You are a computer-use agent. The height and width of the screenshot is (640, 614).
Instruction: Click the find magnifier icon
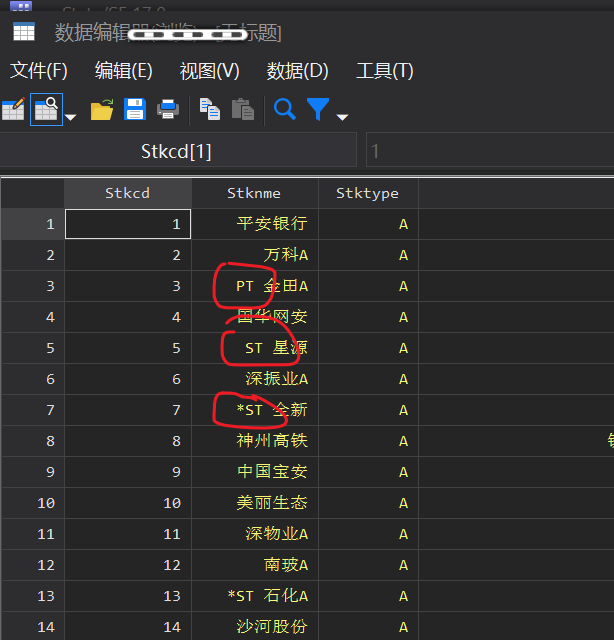point(285,109)
